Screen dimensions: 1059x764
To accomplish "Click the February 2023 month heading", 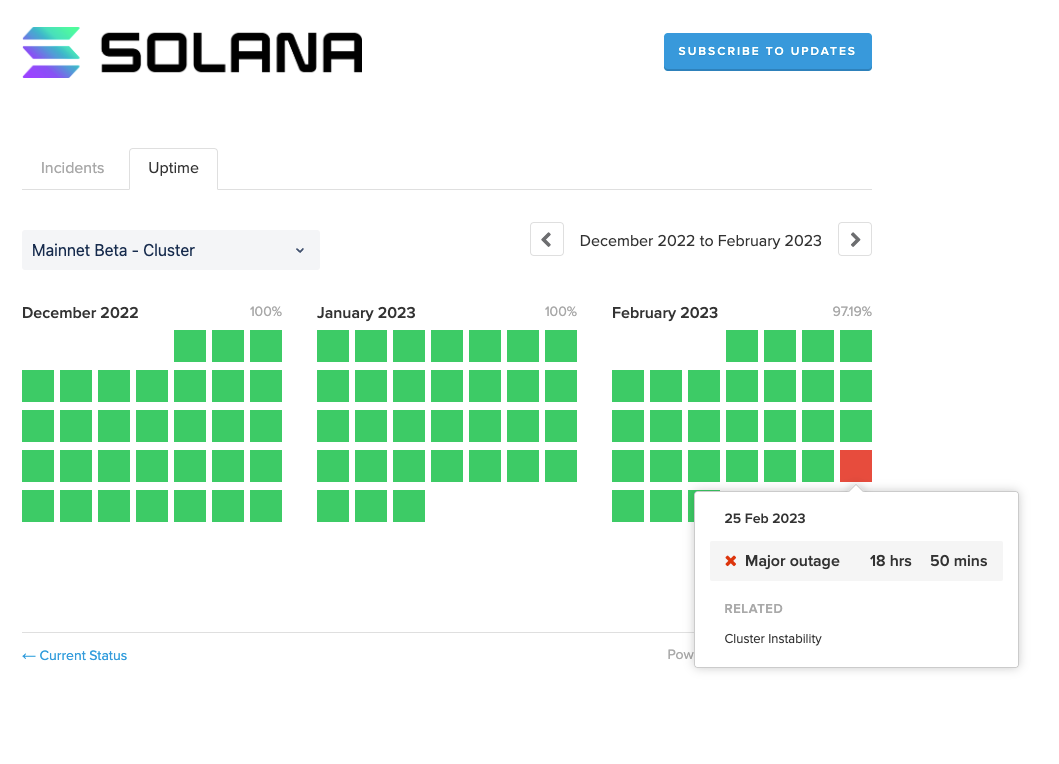I will 665,313.
